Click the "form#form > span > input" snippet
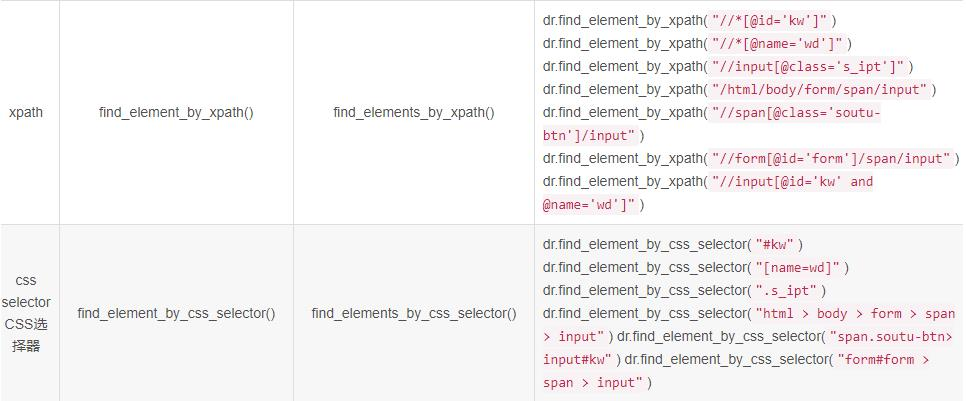The height and width of the screenshot is (401, 966). (x=884, y=360)
